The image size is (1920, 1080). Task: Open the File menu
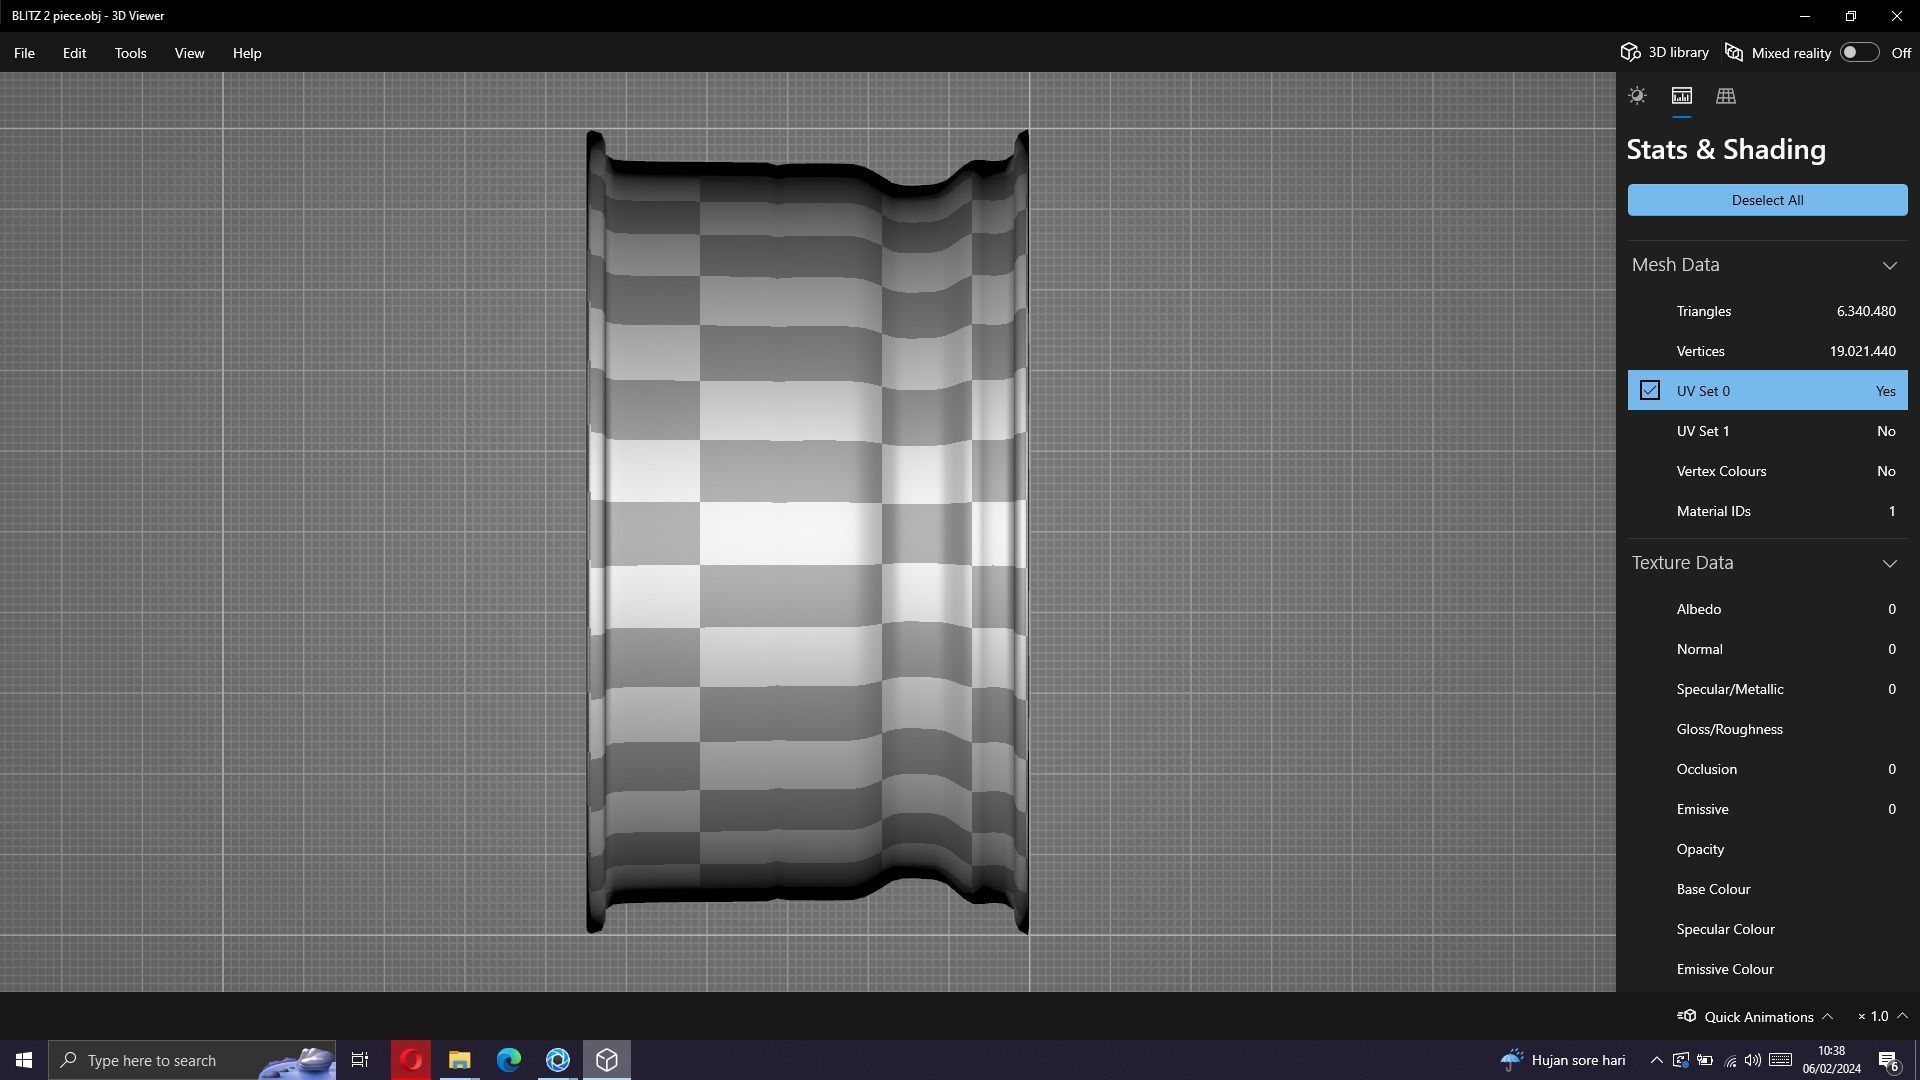[x=24, y=53]
